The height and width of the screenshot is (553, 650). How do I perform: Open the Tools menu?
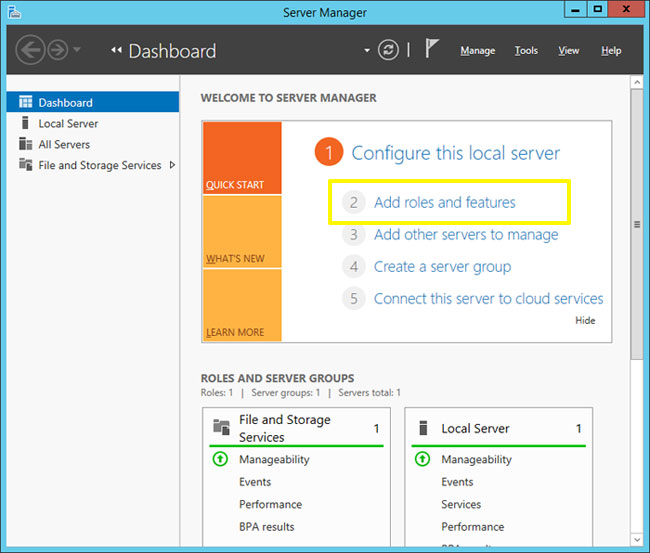click(526, 51)
